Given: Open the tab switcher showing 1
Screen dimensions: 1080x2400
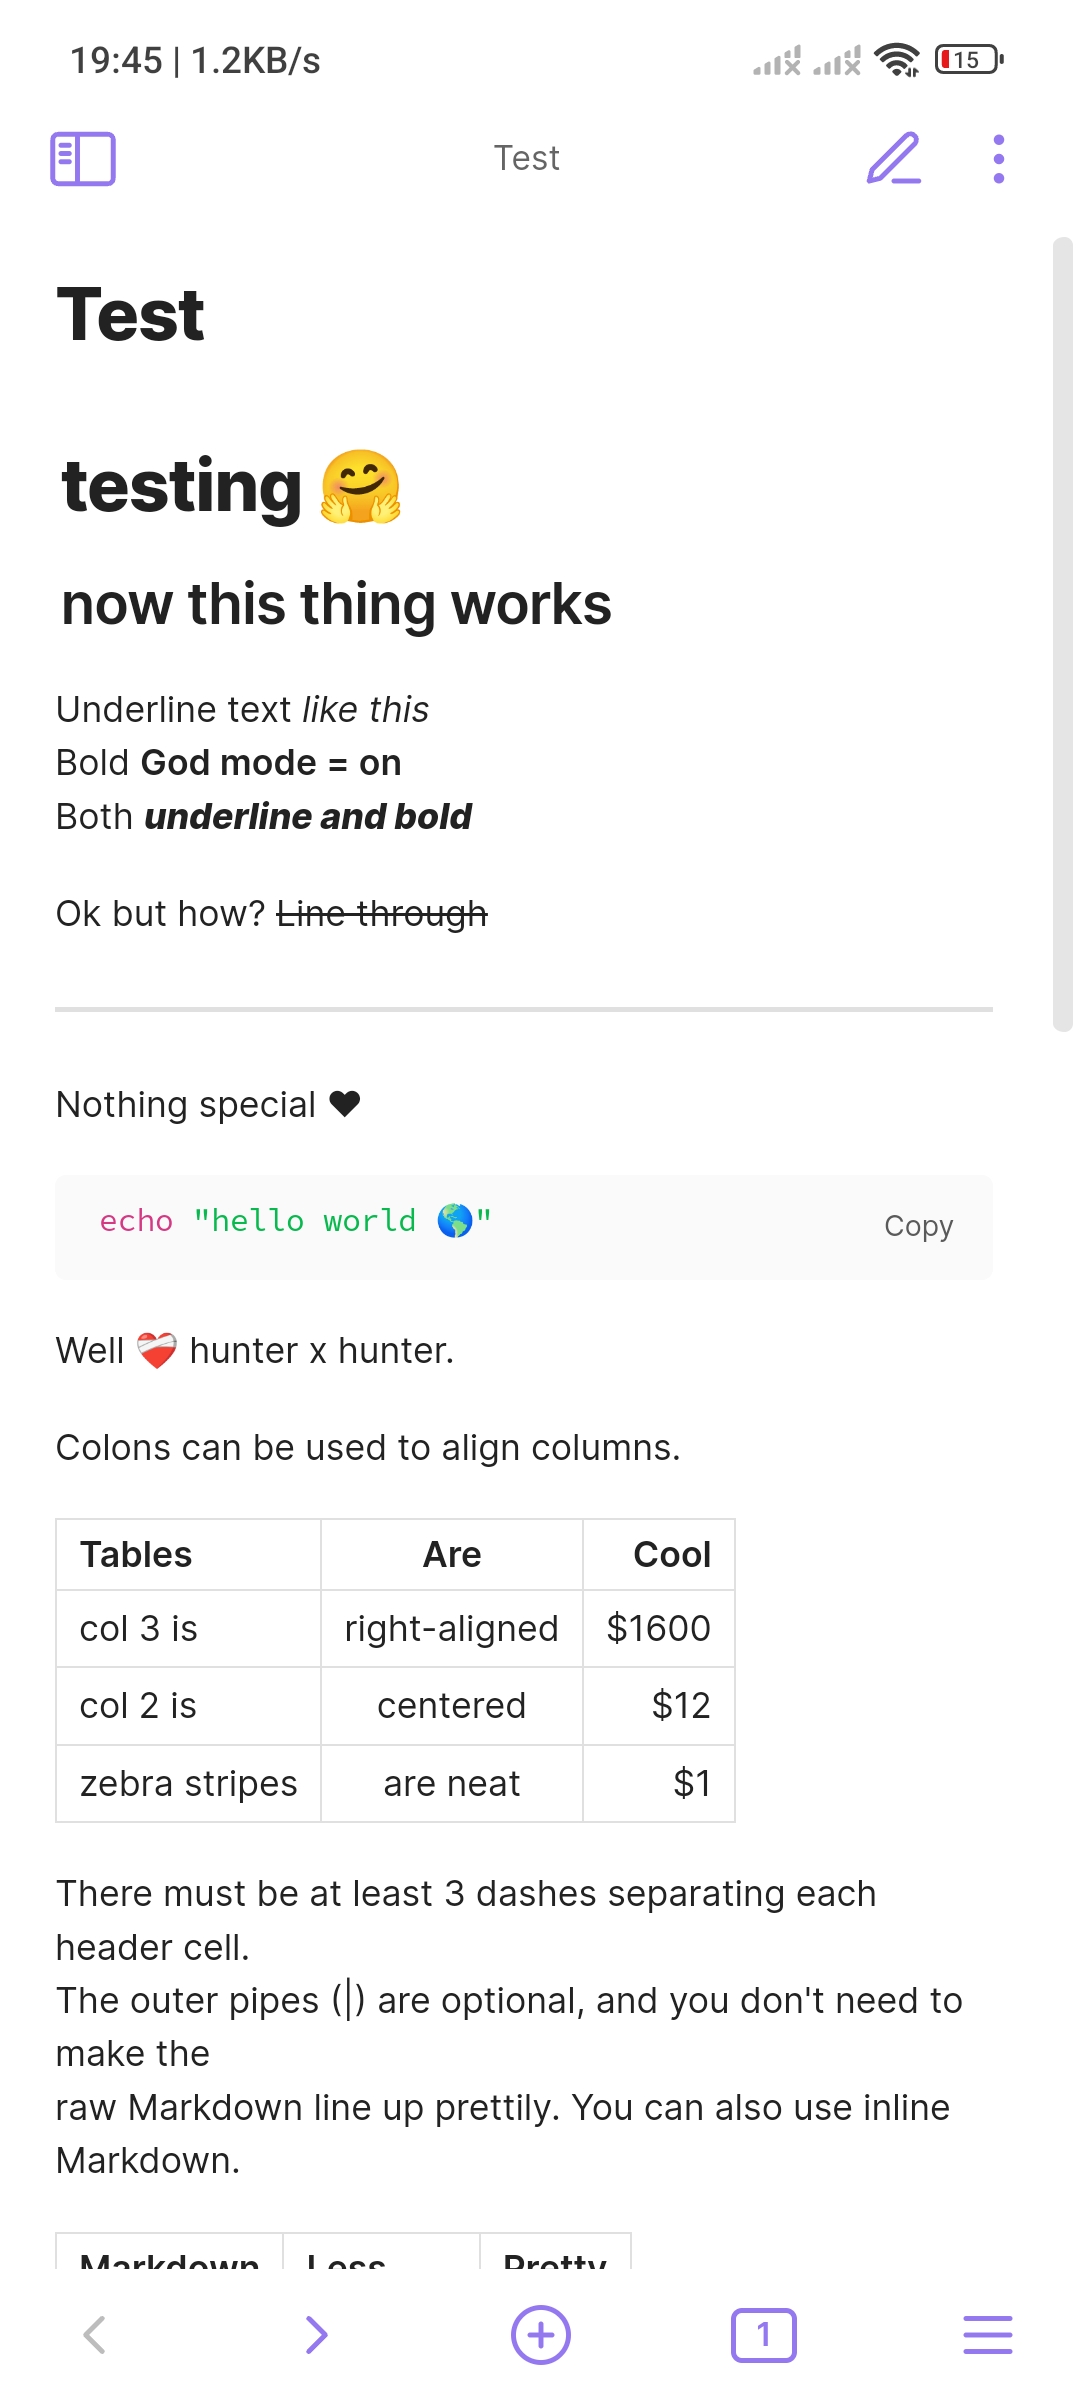Looking at the screenshot, I should pos(763,2335).
